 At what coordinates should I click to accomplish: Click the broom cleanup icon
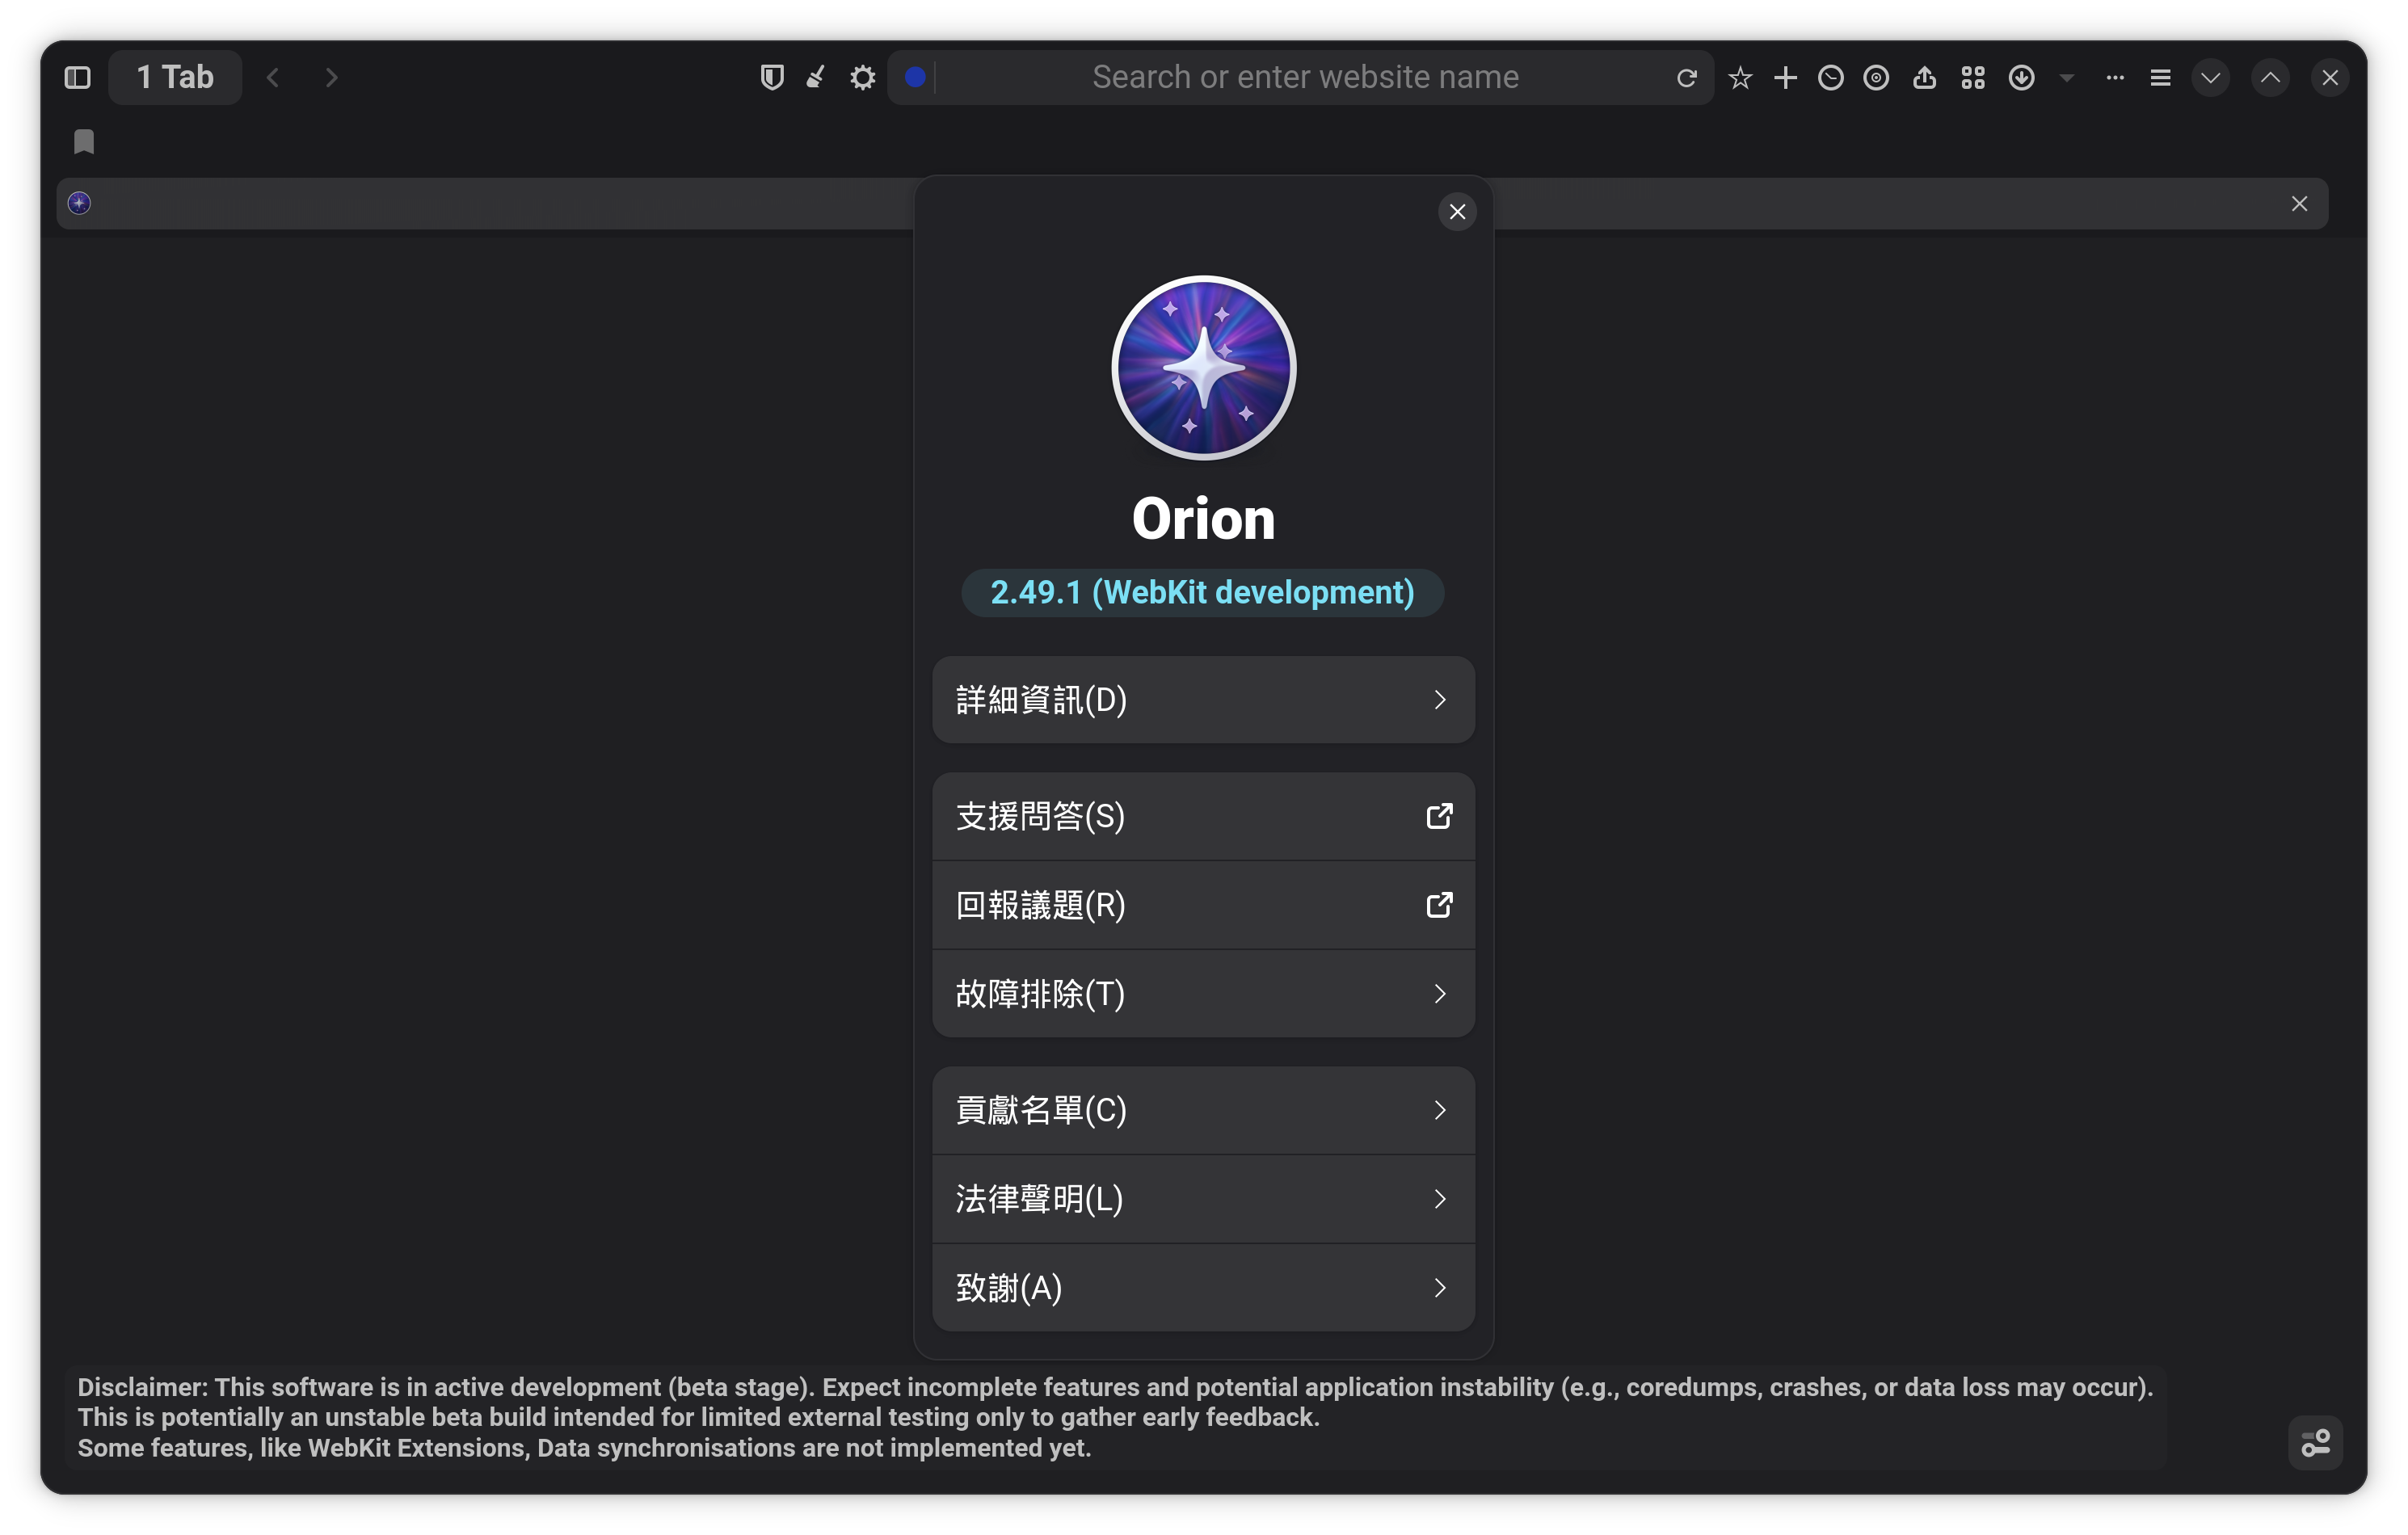pyautogui.click(x=816, y=77)
